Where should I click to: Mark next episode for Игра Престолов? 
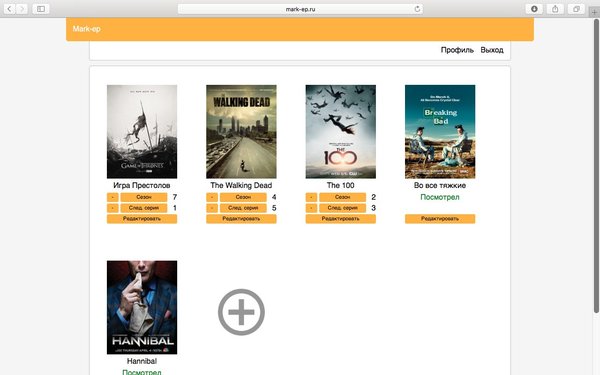point(143,208)
